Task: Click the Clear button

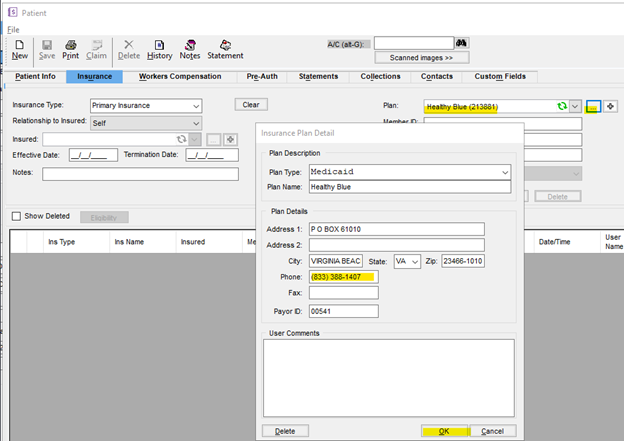Action: (251, 105)
